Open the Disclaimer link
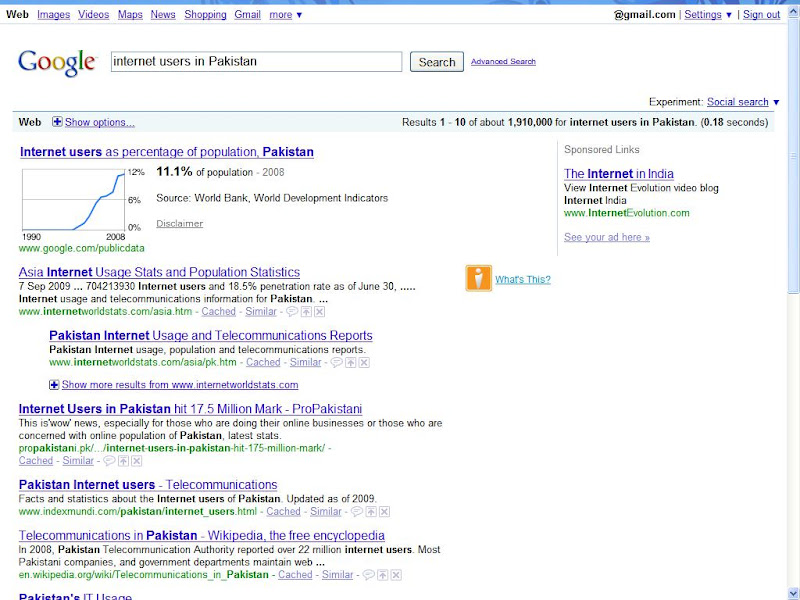 tap(180, 223)
